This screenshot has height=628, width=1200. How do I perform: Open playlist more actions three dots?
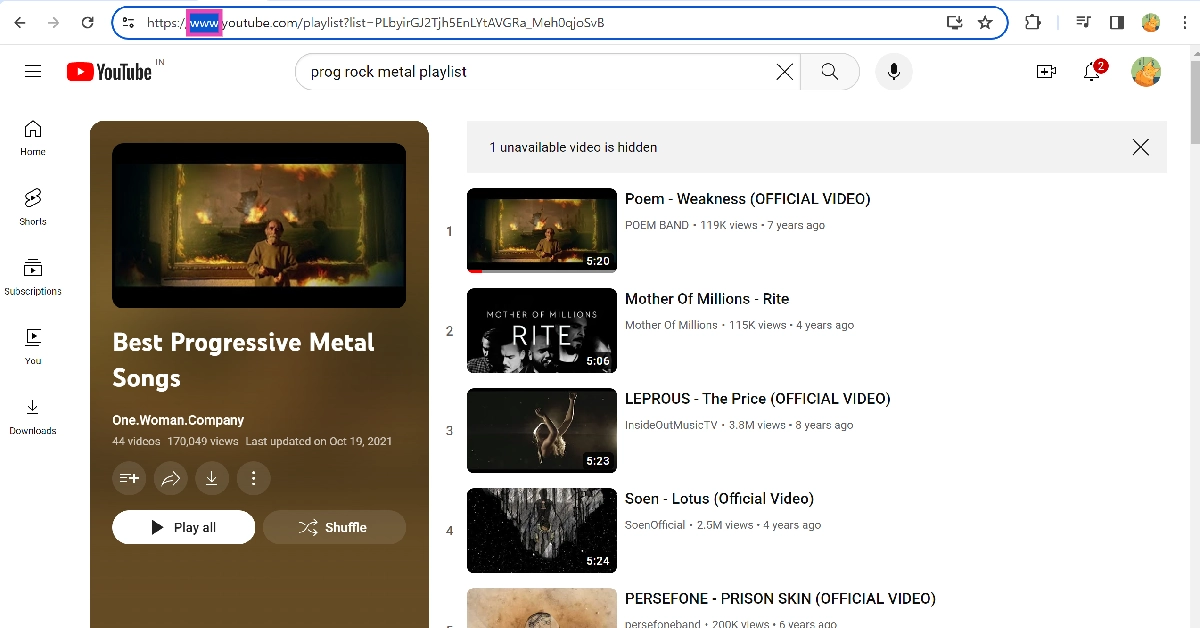(x=253, y=478)
